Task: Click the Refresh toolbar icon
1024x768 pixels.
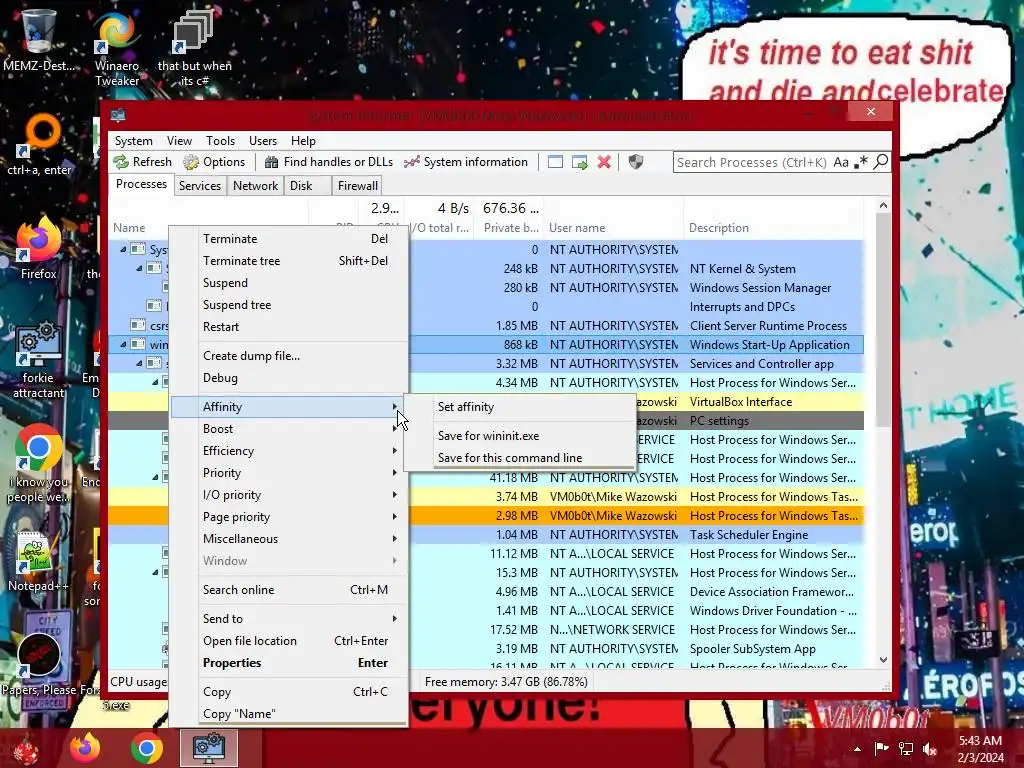Action: pos(121,162)
